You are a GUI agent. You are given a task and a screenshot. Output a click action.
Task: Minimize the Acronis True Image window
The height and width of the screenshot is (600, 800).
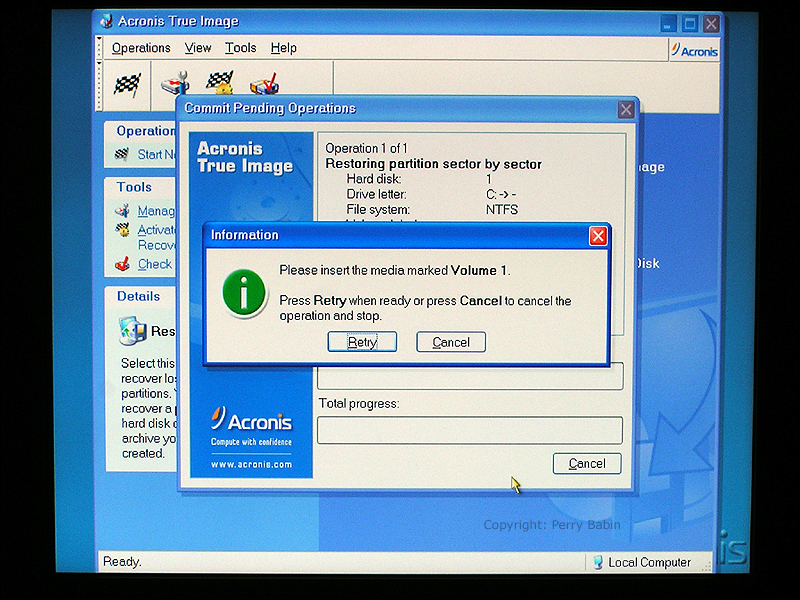tap(668, 23)
